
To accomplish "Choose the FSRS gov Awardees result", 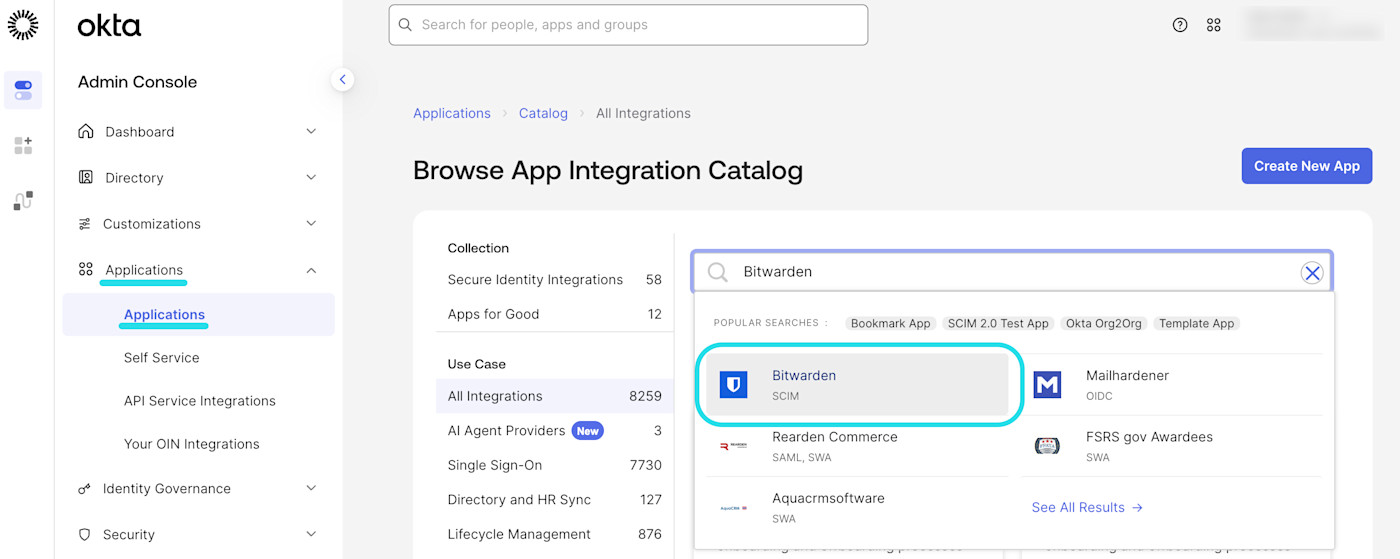I will [1172, 446].
